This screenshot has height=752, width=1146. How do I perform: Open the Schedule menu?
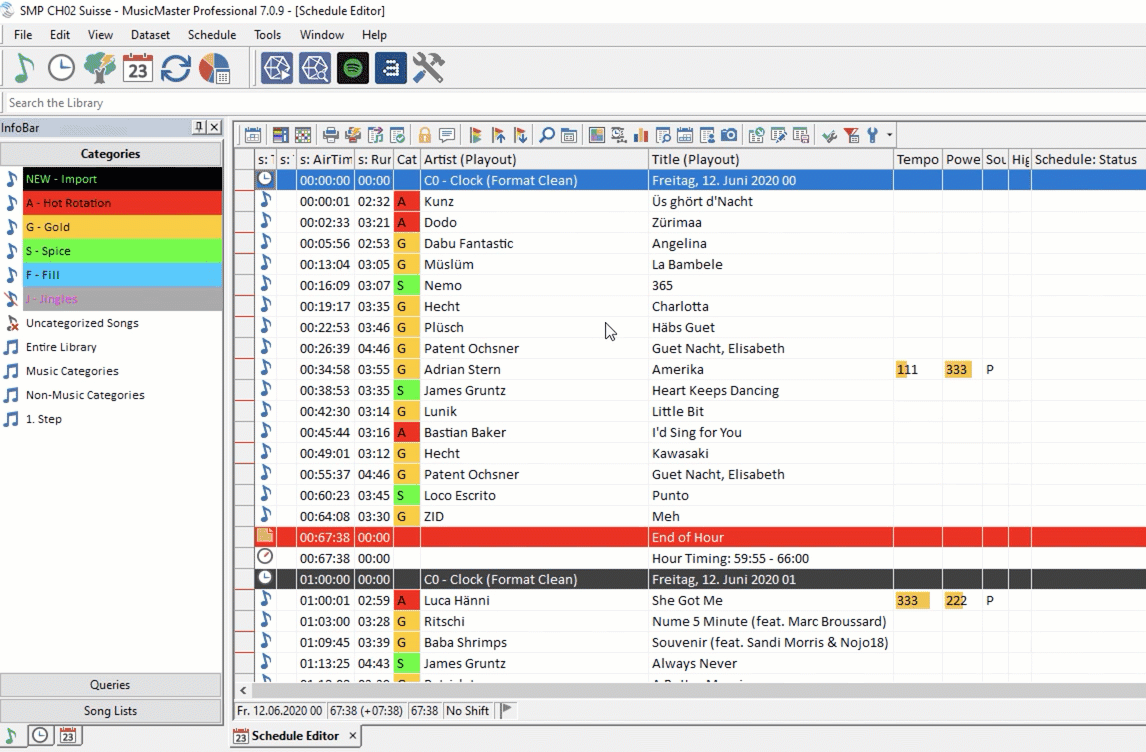pos(212,34)
